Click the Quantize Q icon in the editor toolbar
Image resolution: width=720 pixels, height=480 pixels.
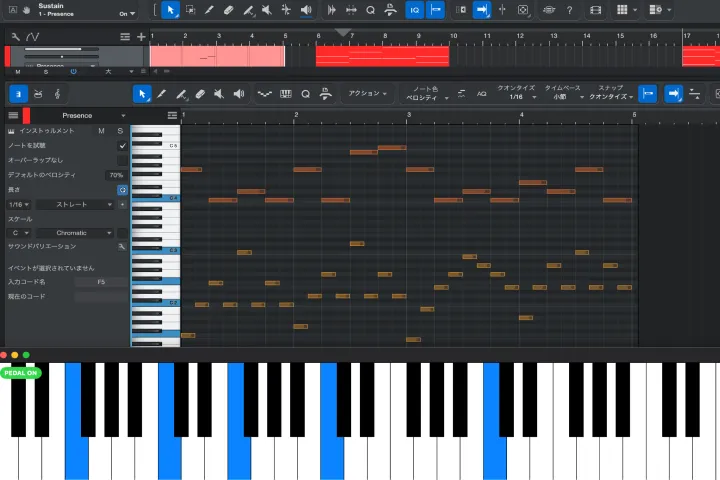pos(305,94)
